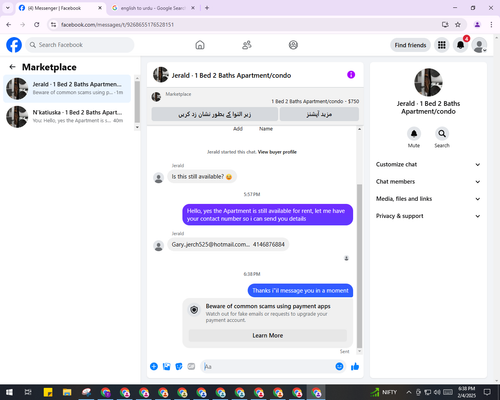Open the Chrome three-dot menu

[x=491, y=25]
